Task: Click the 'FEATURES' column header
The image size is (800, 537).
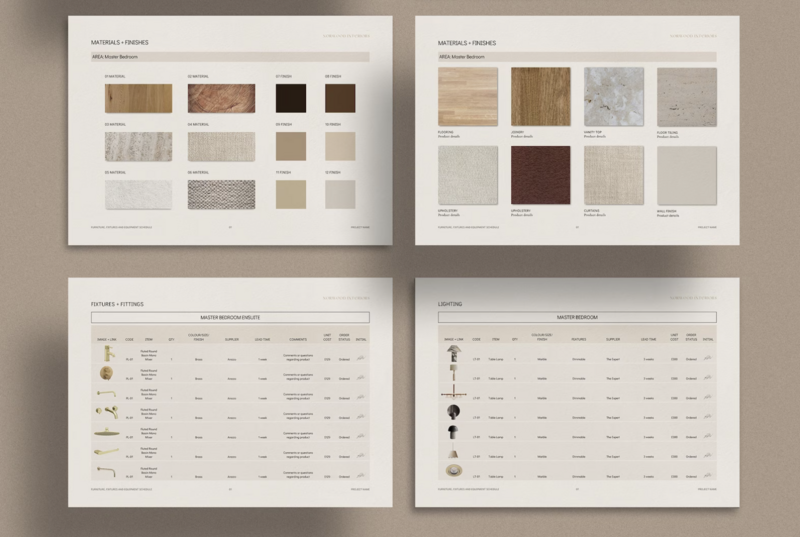Action: [x=579, y=339]
